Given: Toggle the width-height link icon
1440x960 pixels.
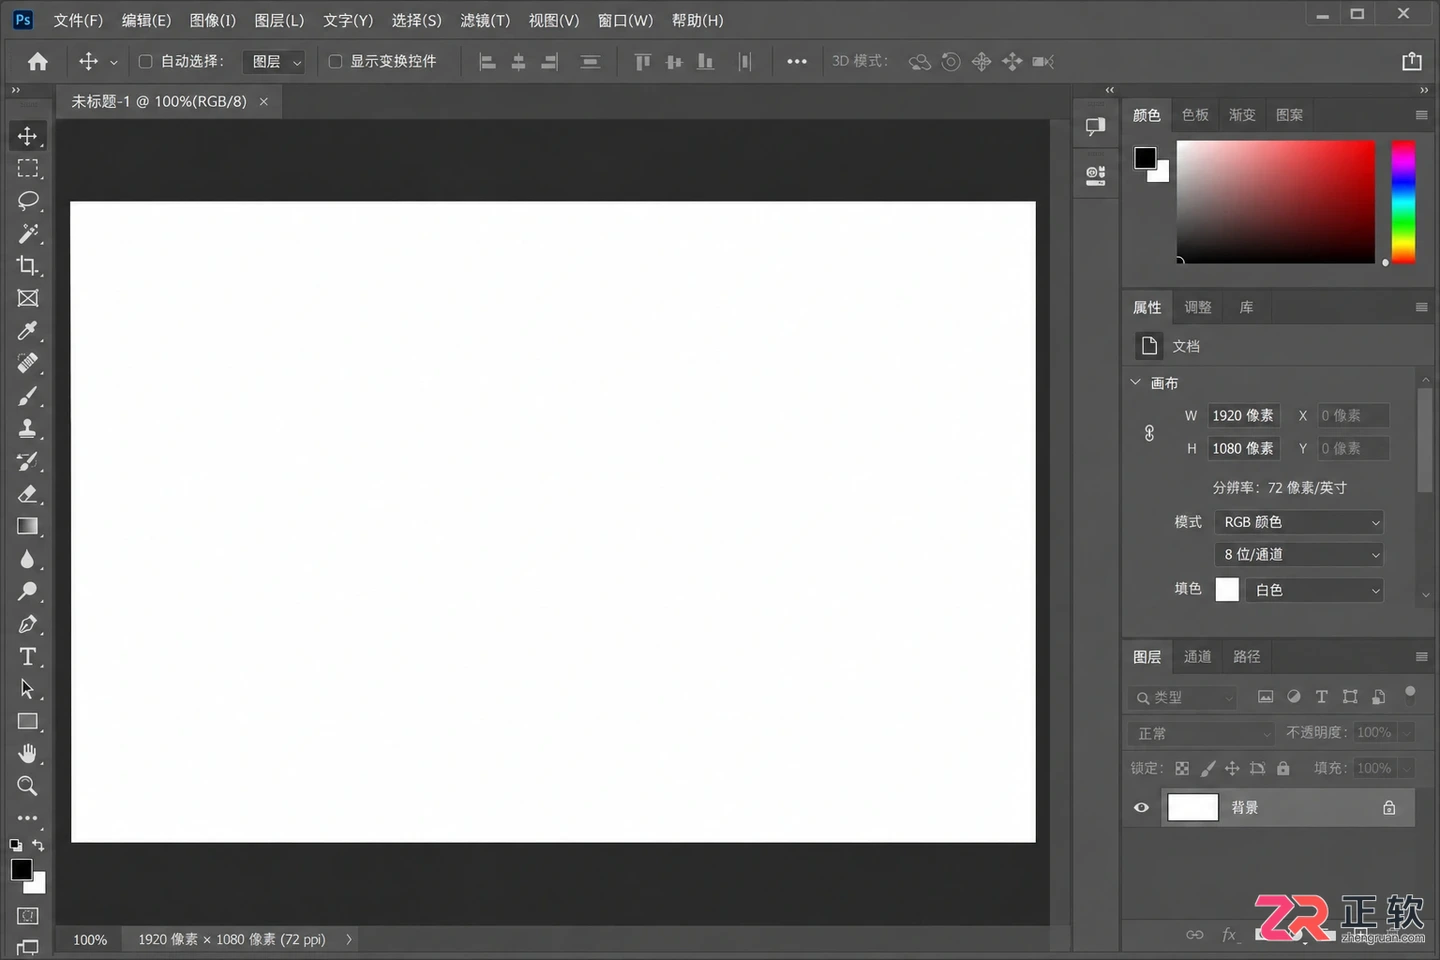Looking at the screenshot, I should [x=1149, y=433].
